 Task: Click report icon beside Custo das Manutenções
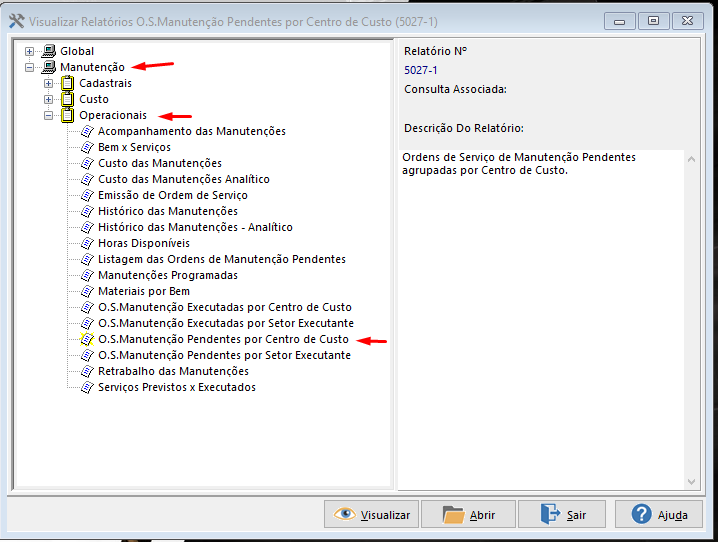87,163
